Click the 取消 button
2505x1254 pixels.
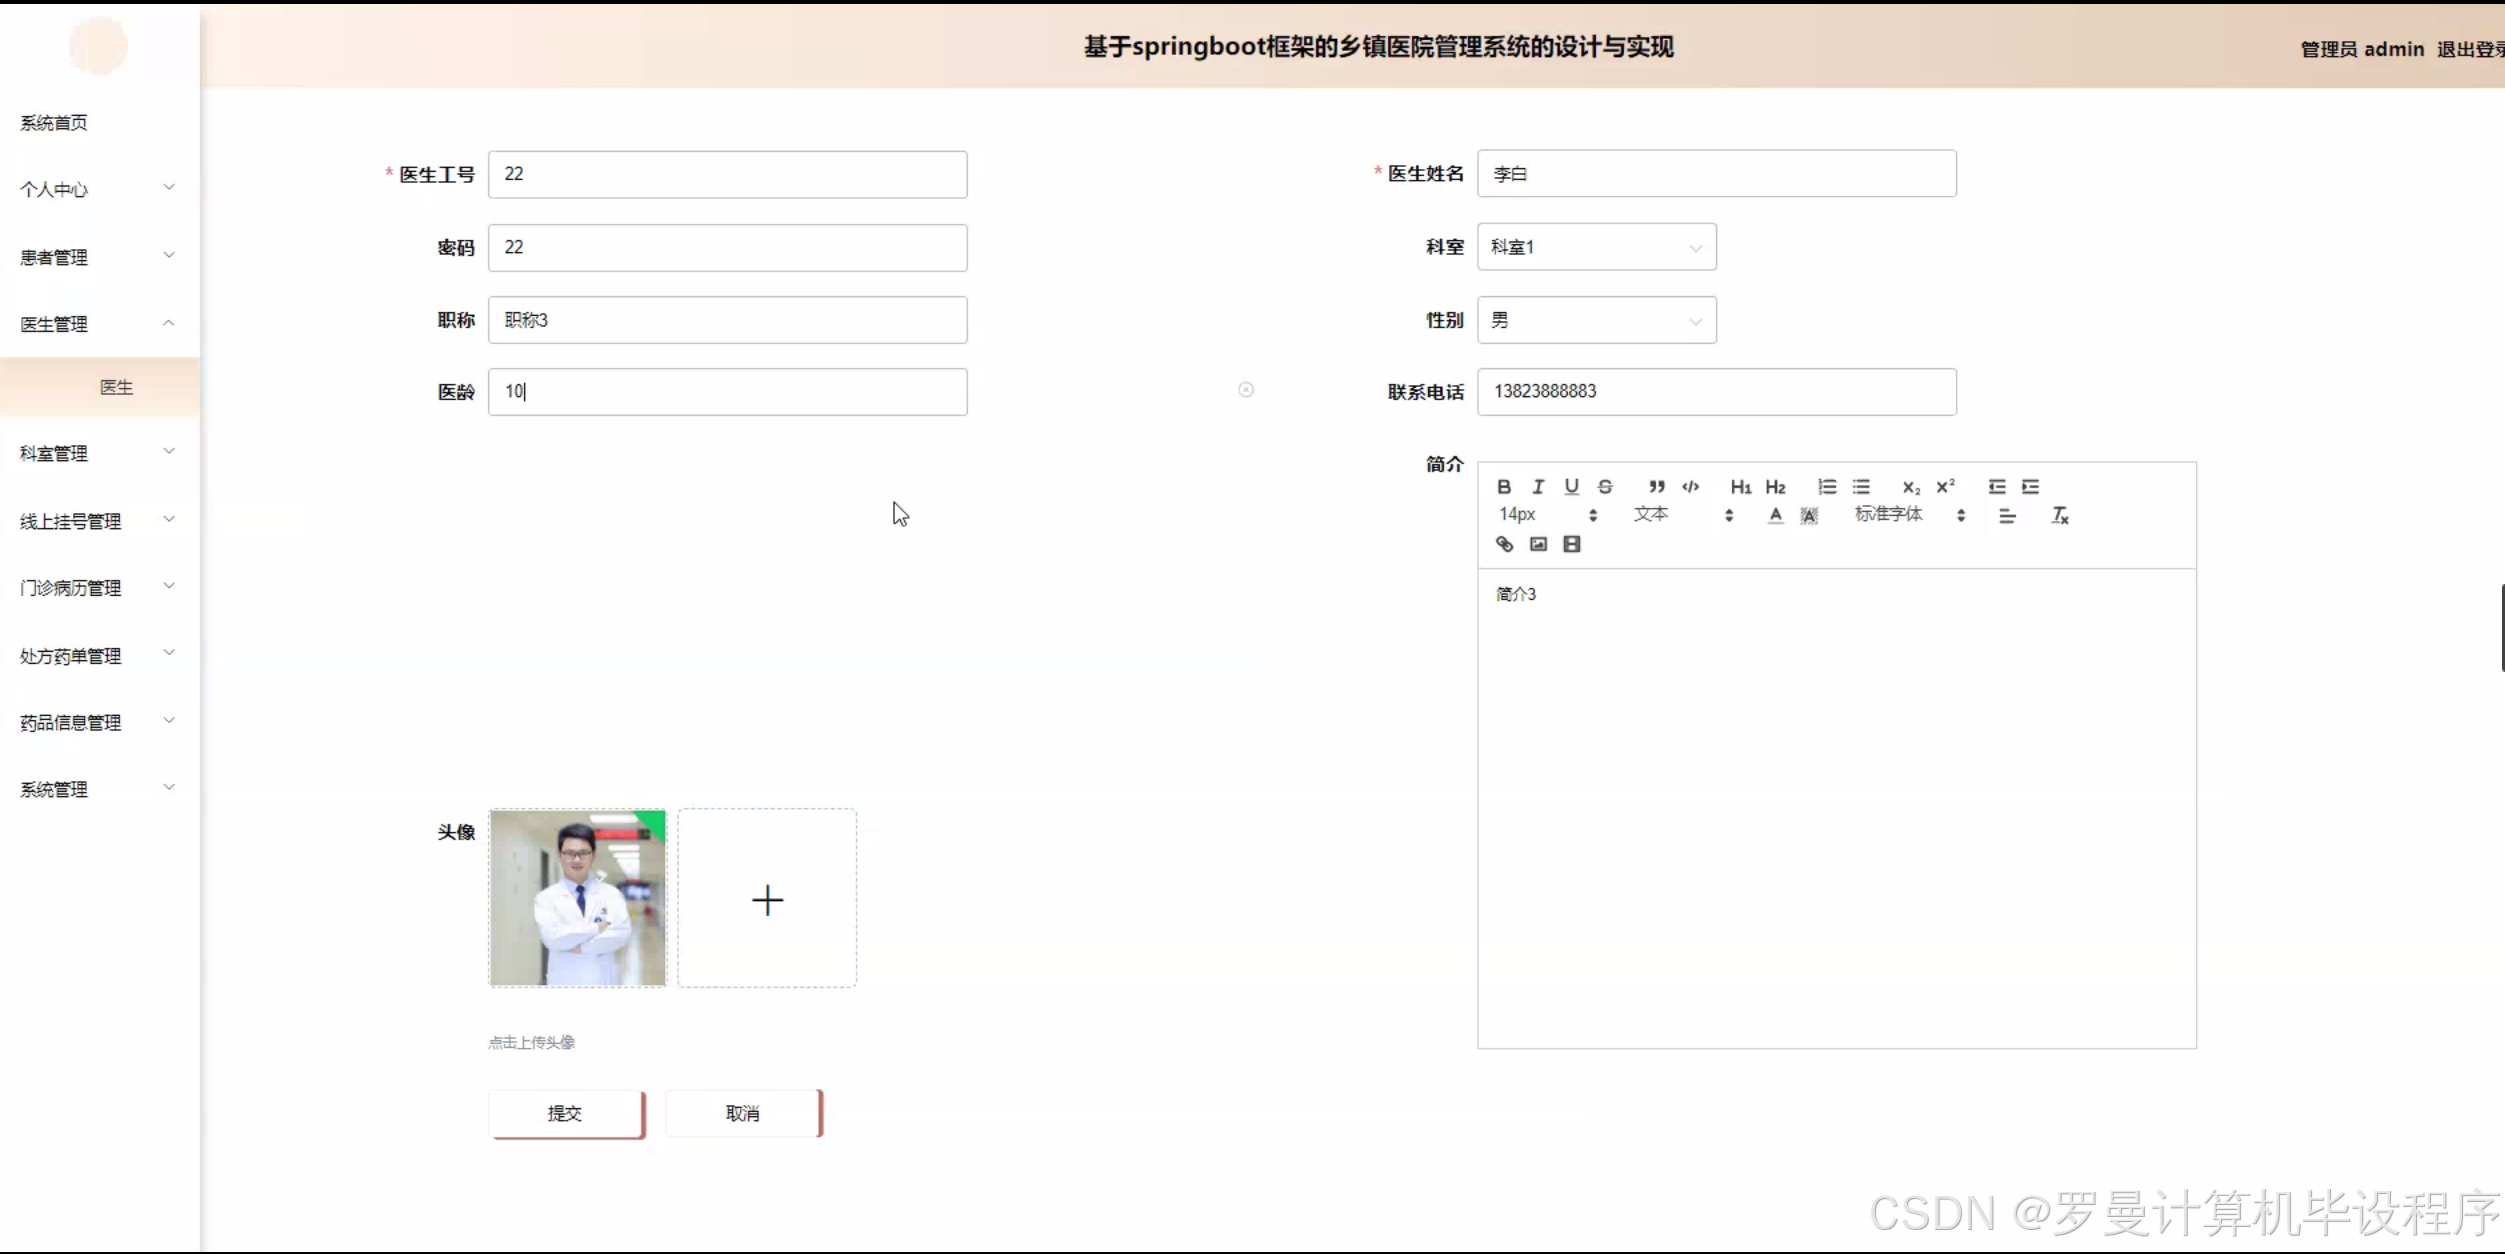[742, 1113]
